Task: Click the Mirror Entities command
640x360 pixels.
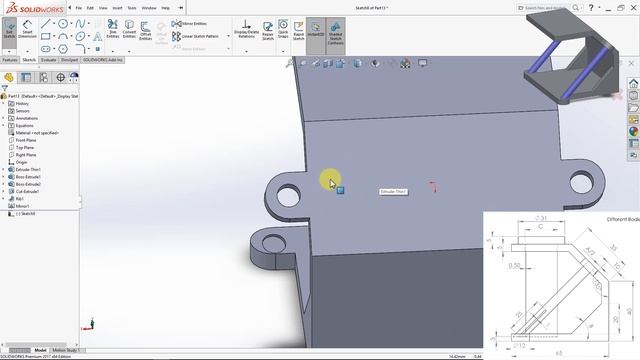Action: 189,24
